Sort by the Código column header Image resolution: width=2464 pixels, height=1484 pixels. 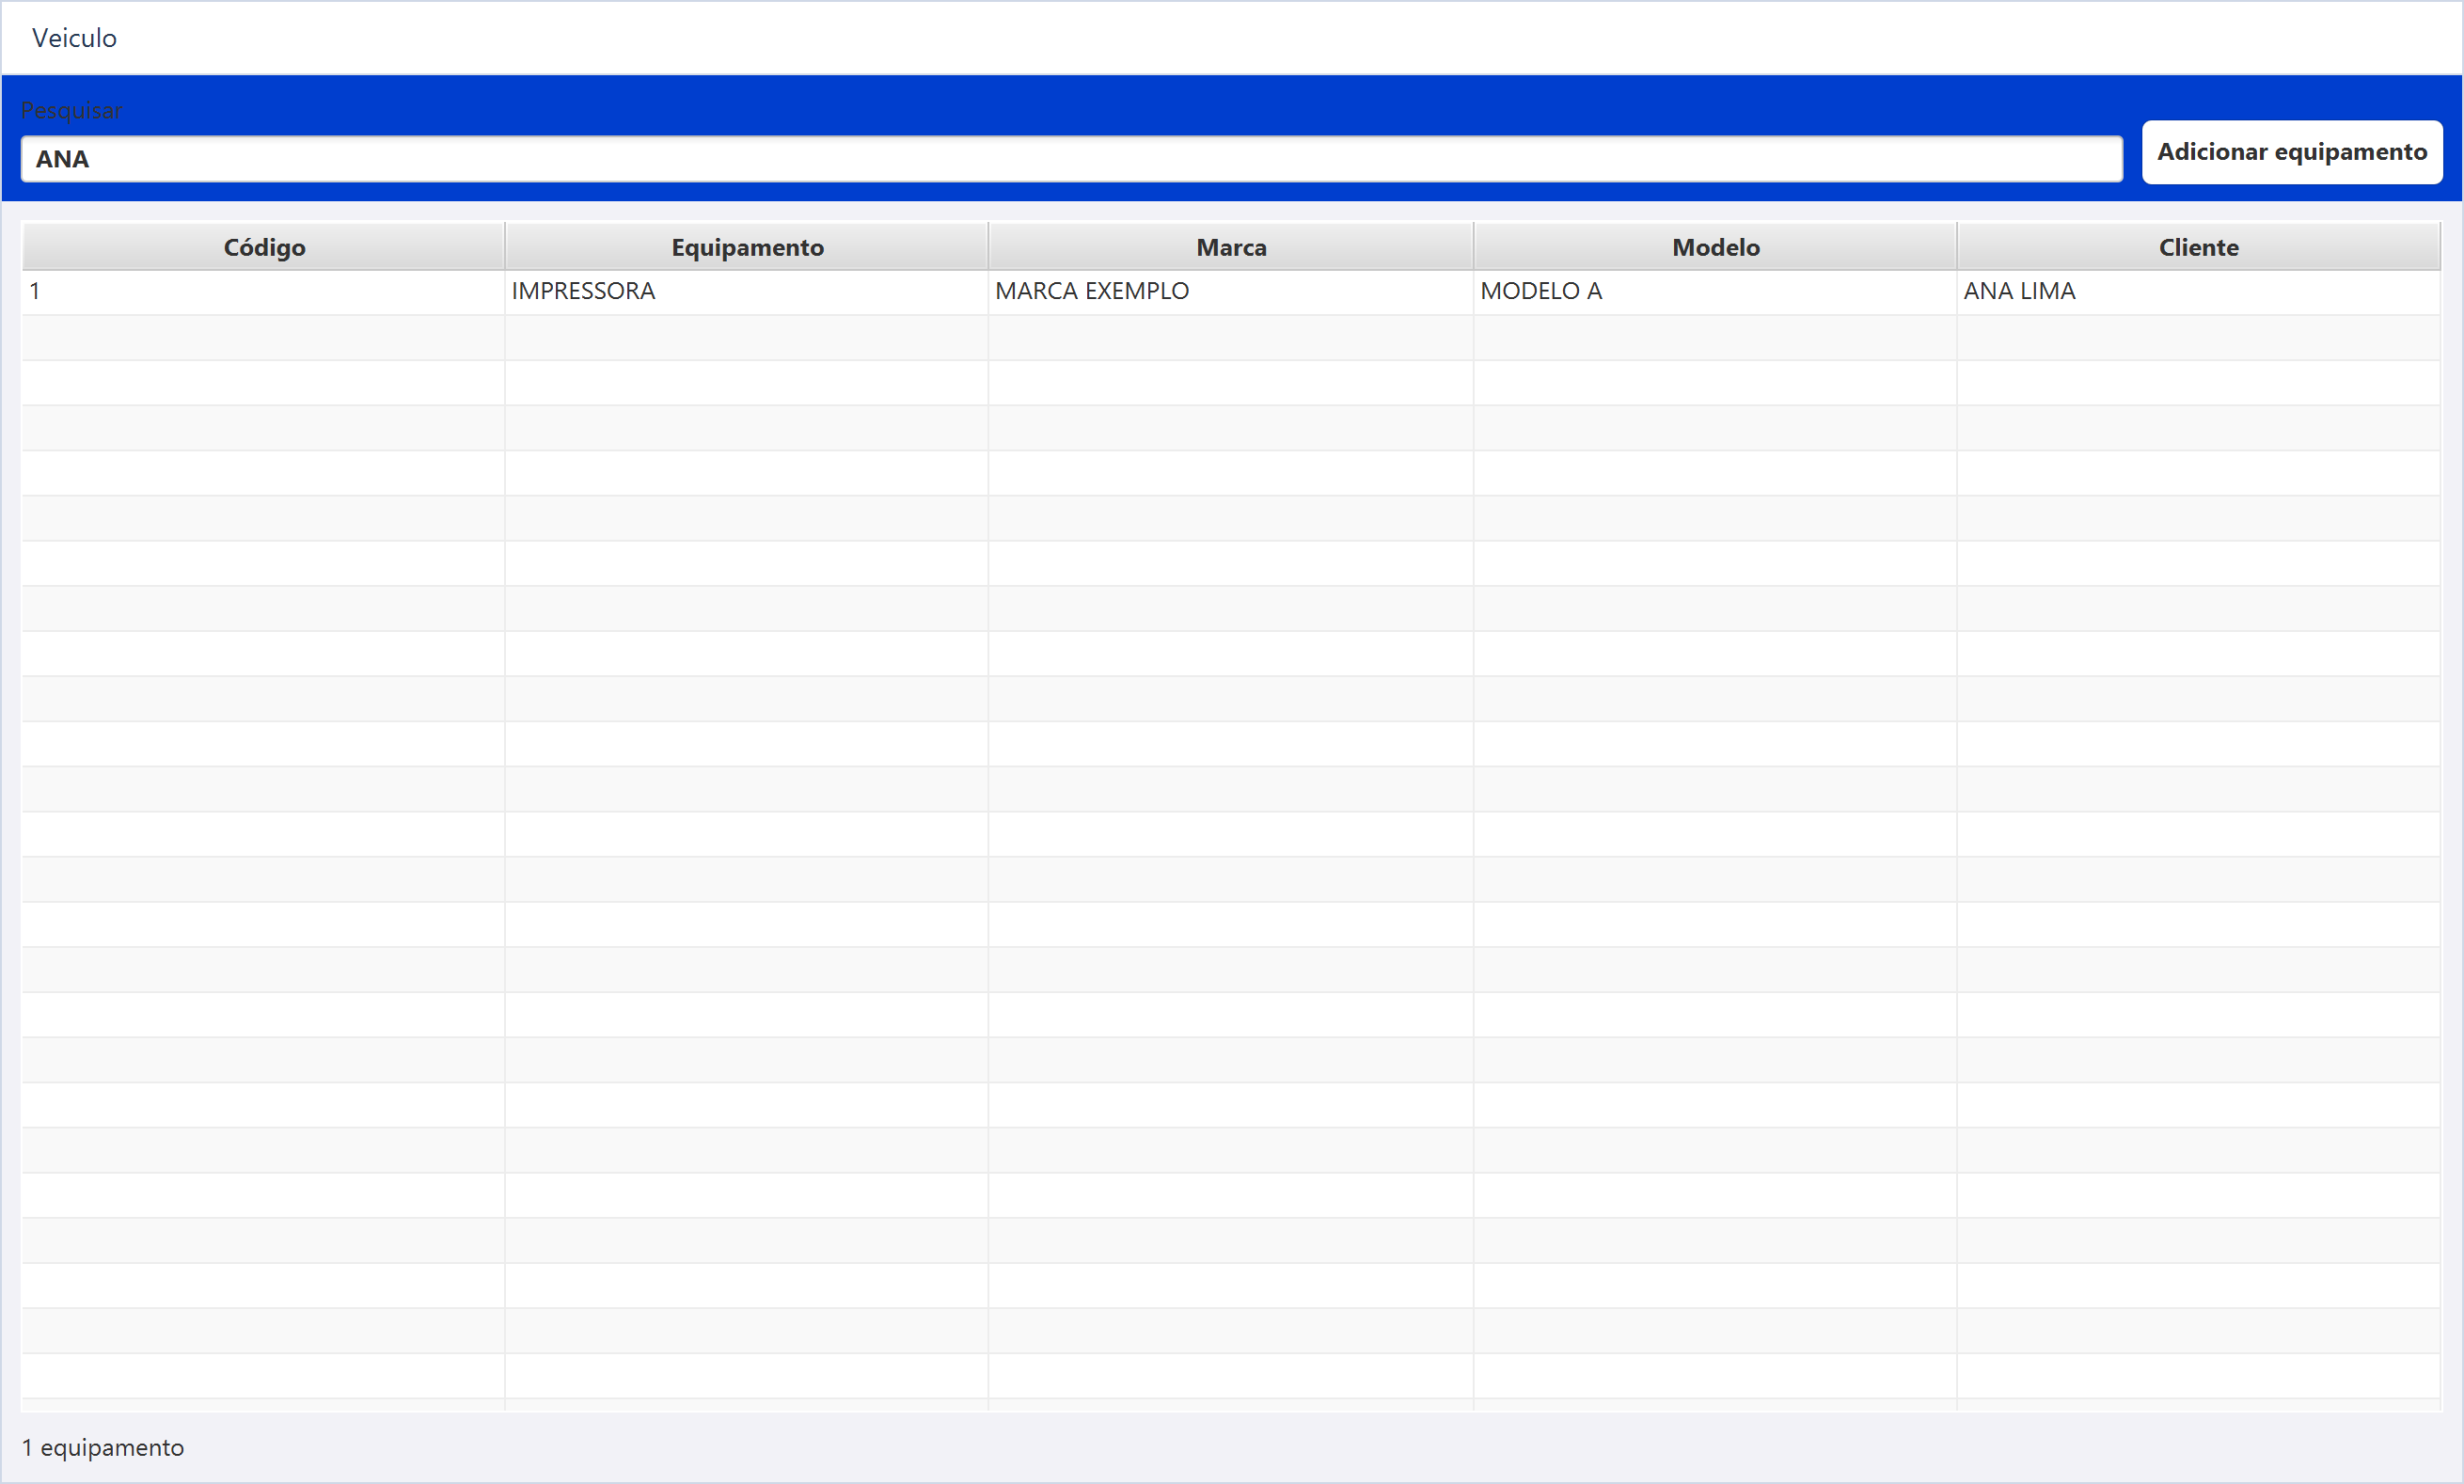coord(263,247)
